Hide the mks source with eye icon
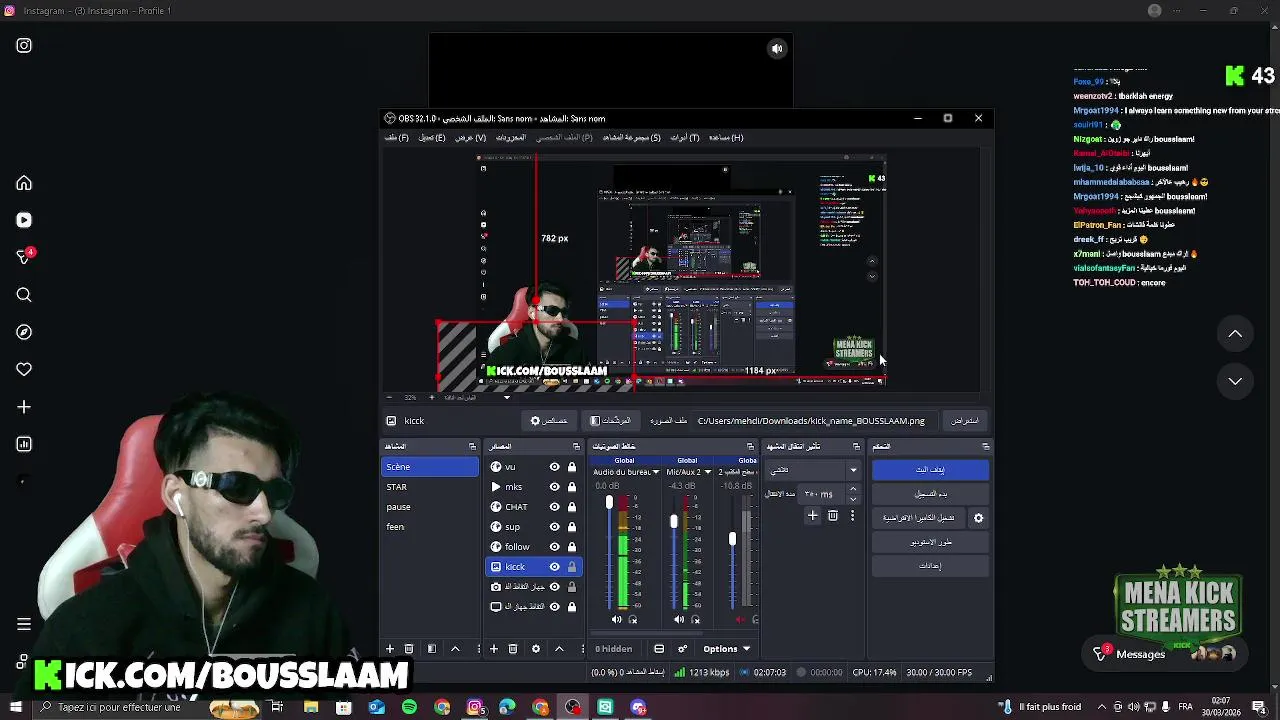This screenshot has height=720, width=1280. (x=554, y=487)
